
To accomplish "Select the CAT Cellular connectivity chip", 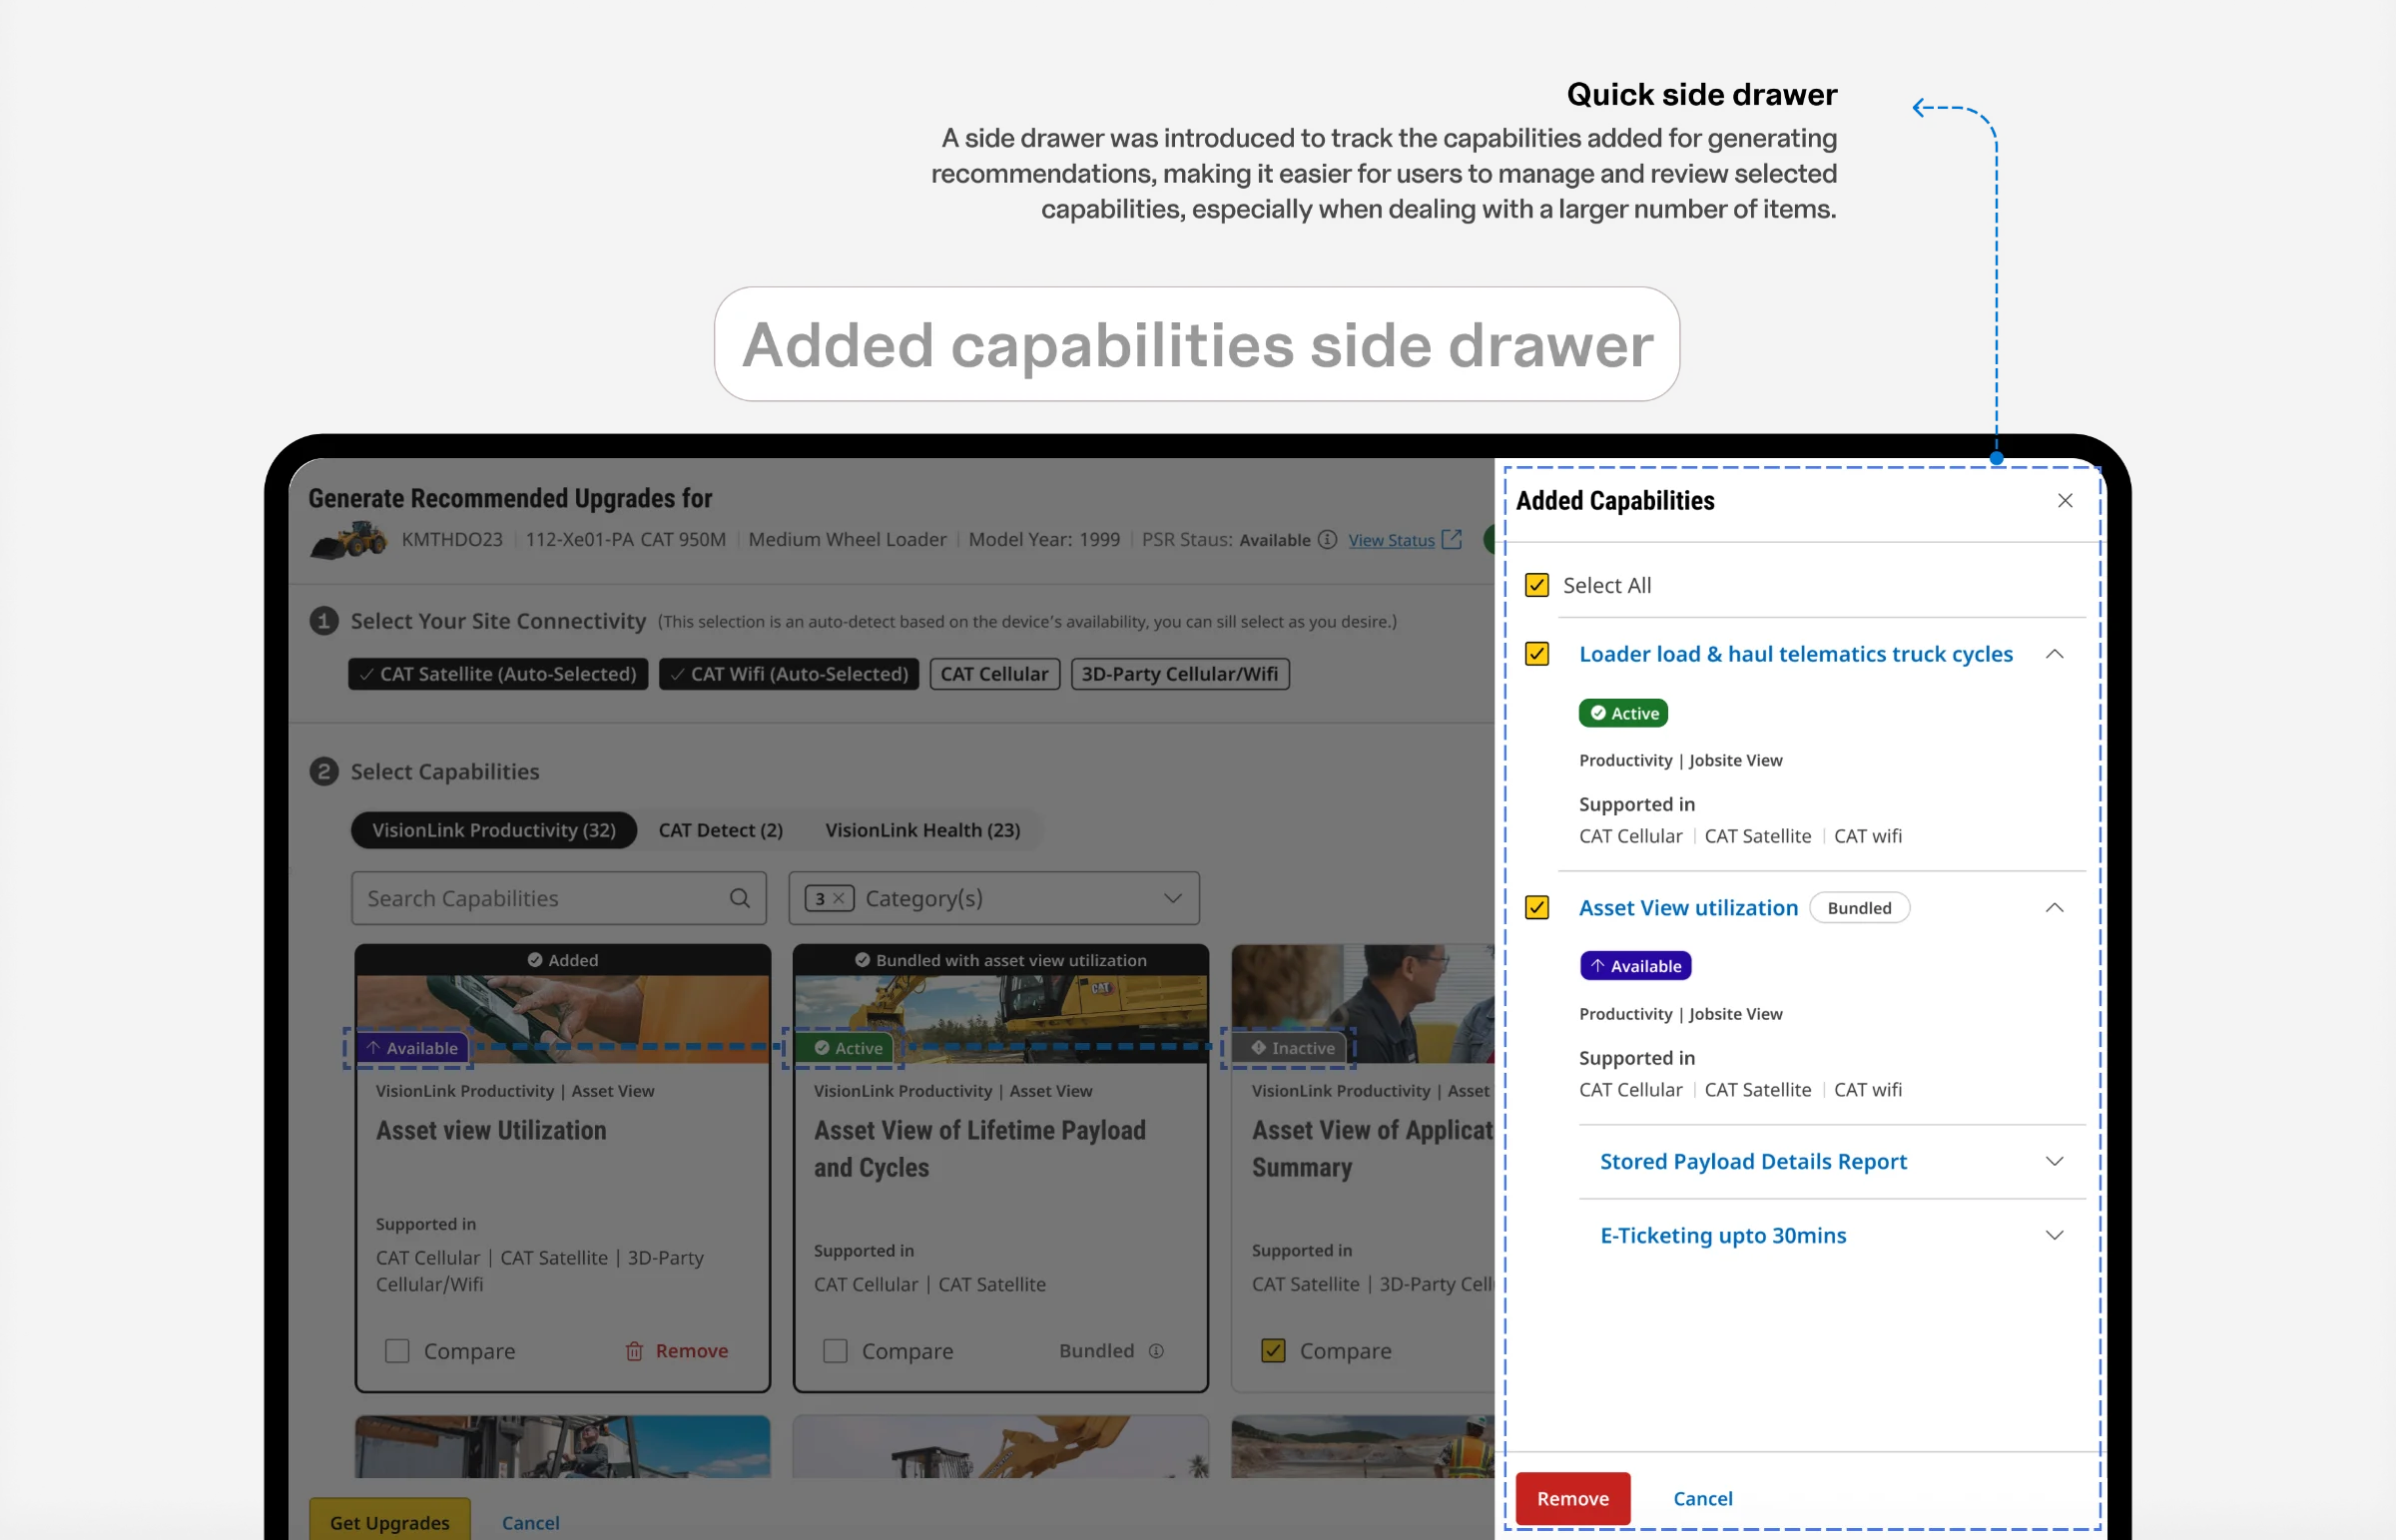I will pos(994,674).
